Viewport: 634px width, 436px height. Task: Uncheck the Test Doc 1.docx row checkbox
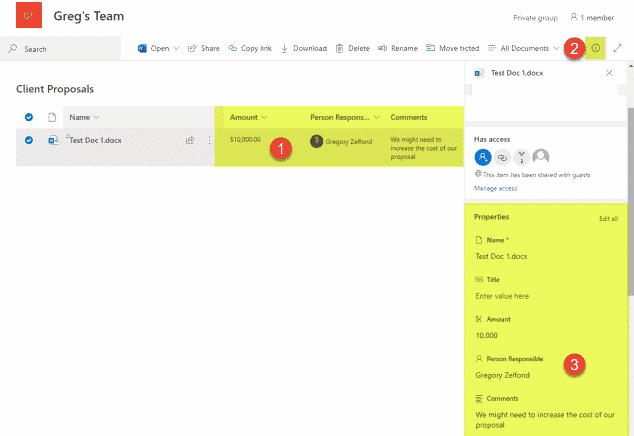point(29,140)
